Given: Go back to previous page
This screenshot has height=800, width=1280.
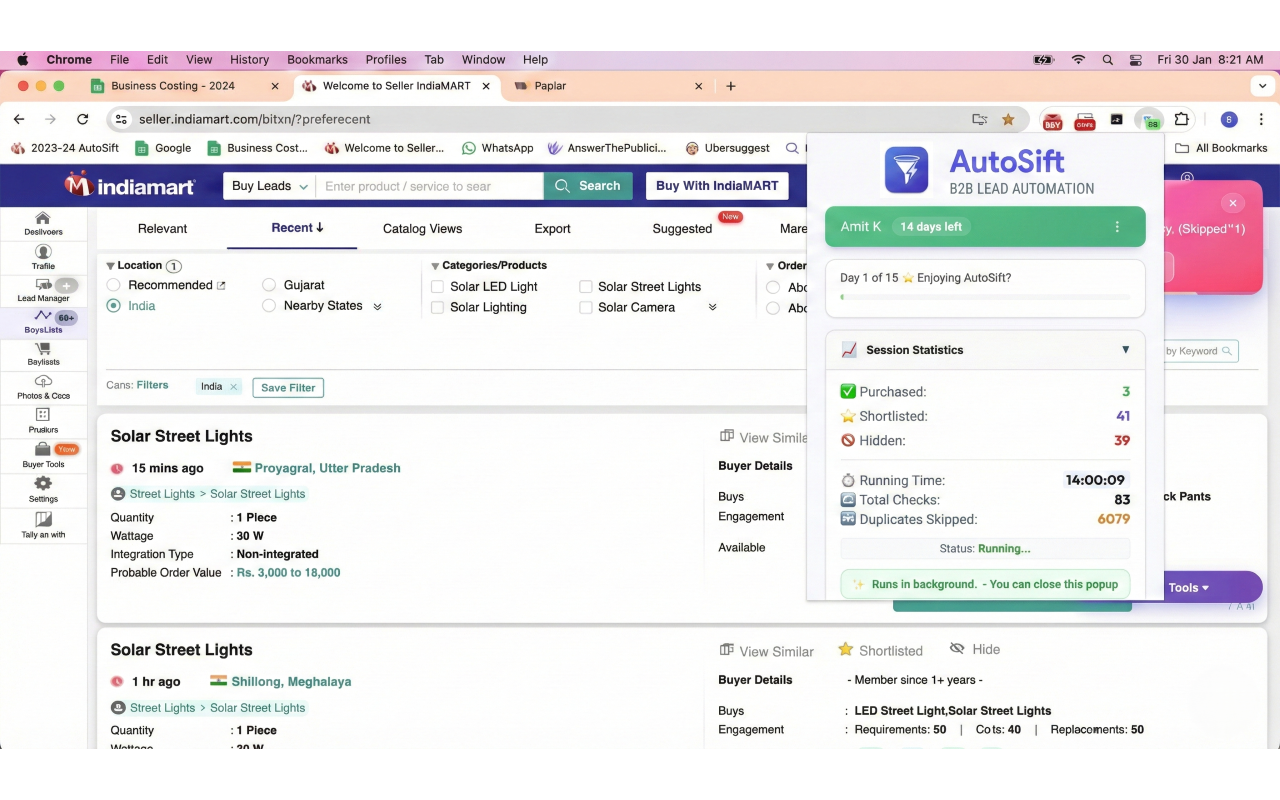Looking at the screenshot, I should (x=19, y=119).
